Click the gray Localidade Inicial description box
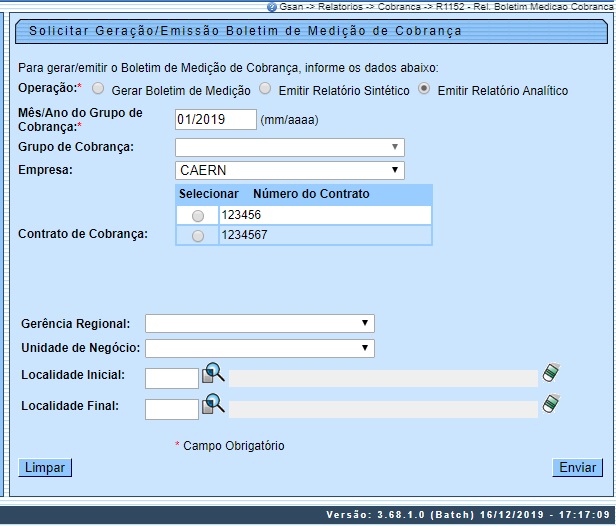Image resolution: width=616 pixels, height=526 pixels. point(383,378)
